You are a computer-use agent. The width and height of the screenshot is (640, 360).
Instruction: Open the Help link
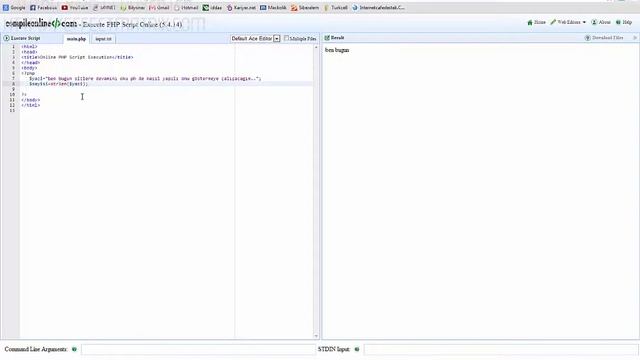pos(624,22)
